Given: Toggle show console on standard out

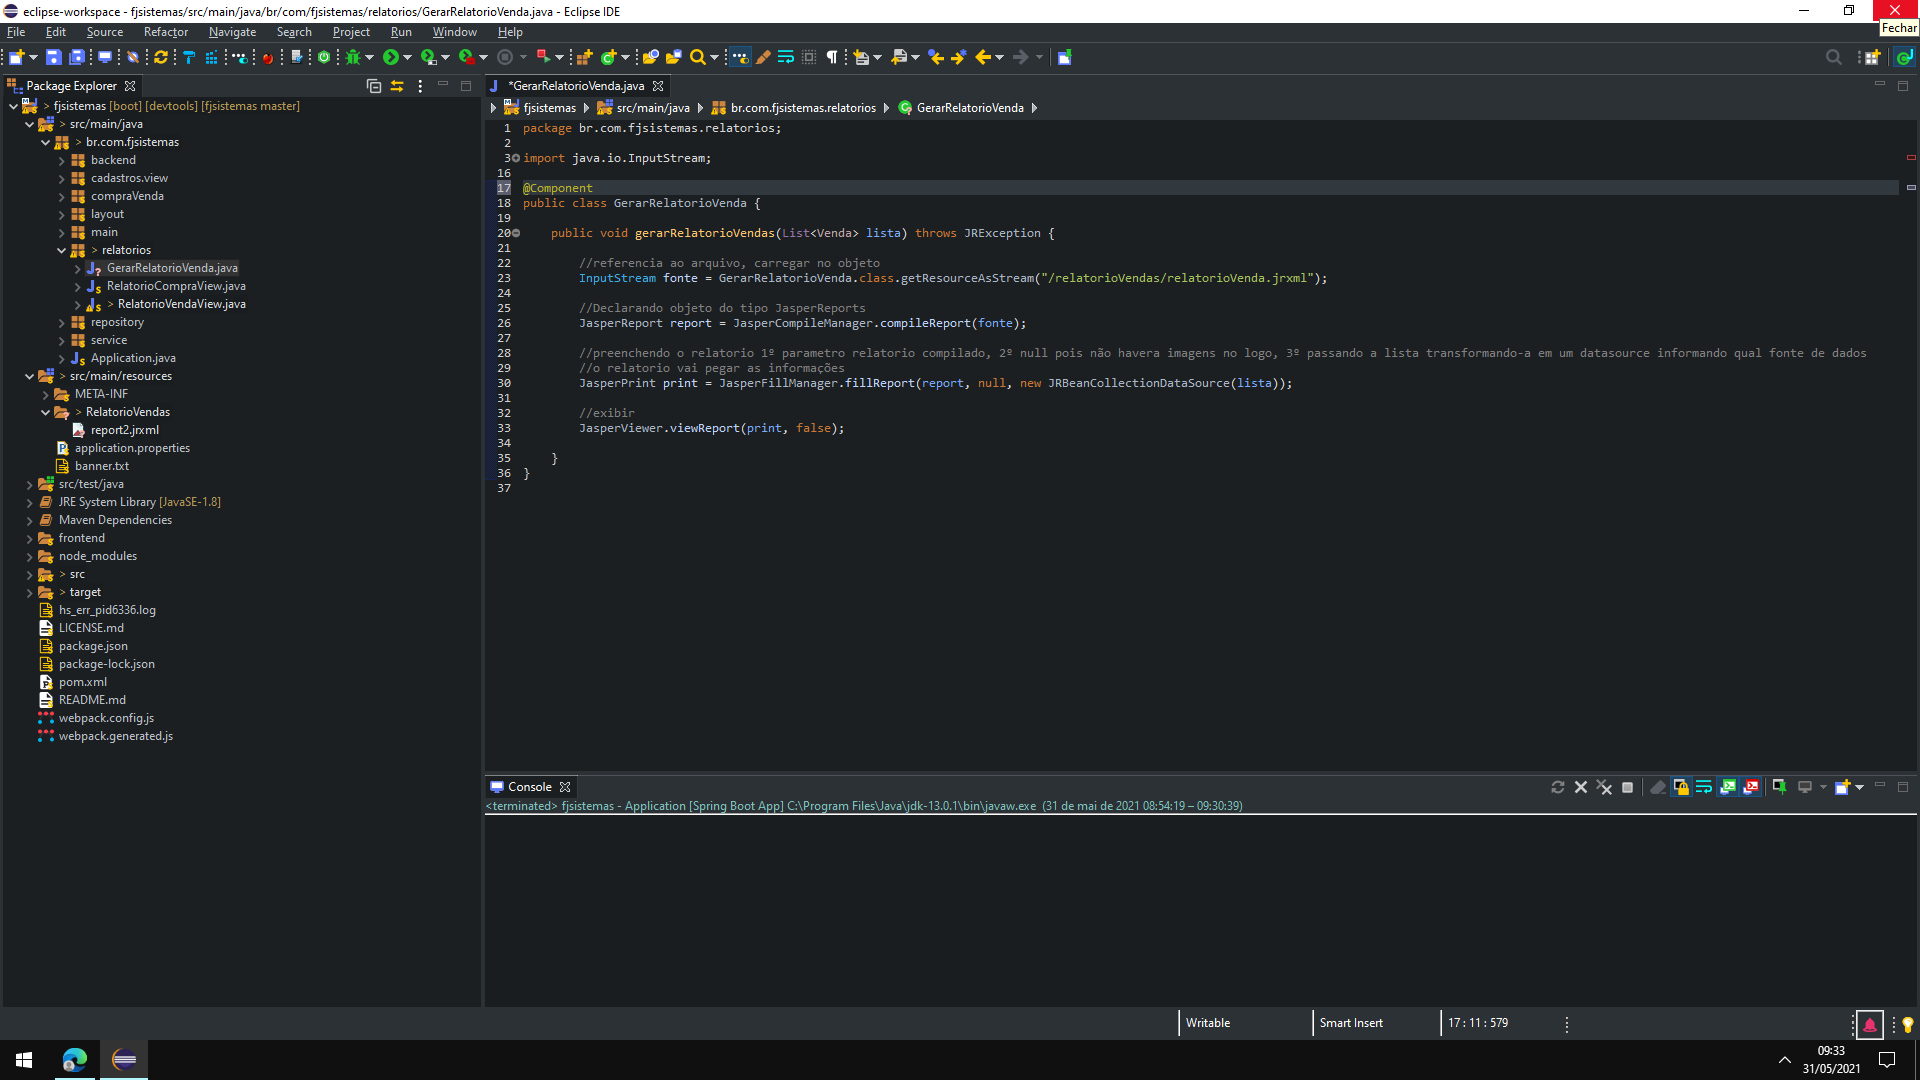Looking at the screenshot, I should click(1728, 788).
